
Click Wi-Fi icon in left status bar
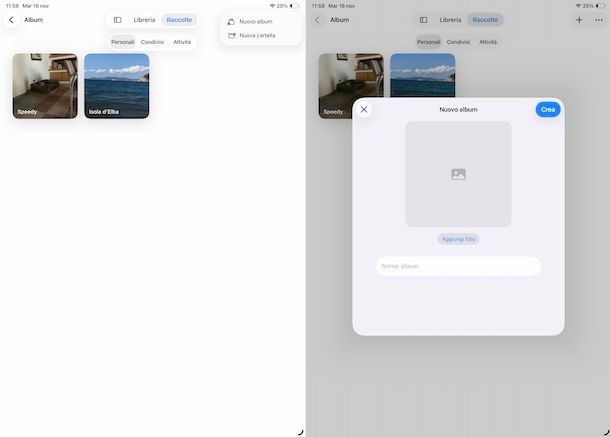(x=272, y=6)
